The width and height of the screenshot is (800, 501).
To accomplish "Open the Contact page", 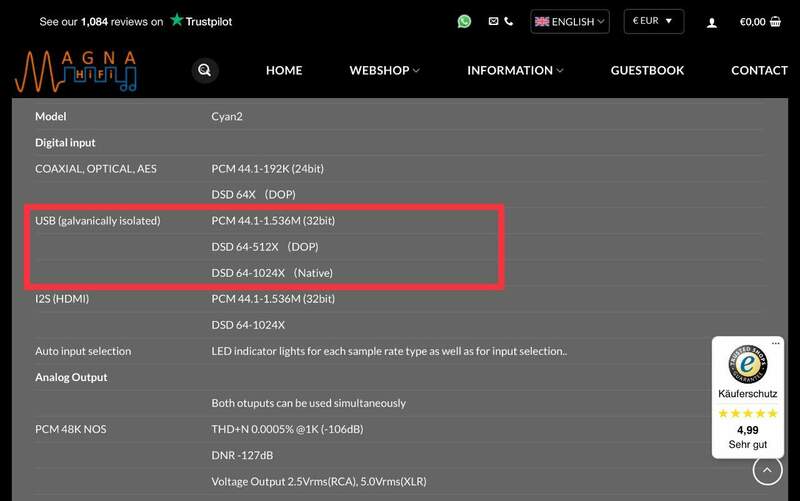I will pos(759,70).
